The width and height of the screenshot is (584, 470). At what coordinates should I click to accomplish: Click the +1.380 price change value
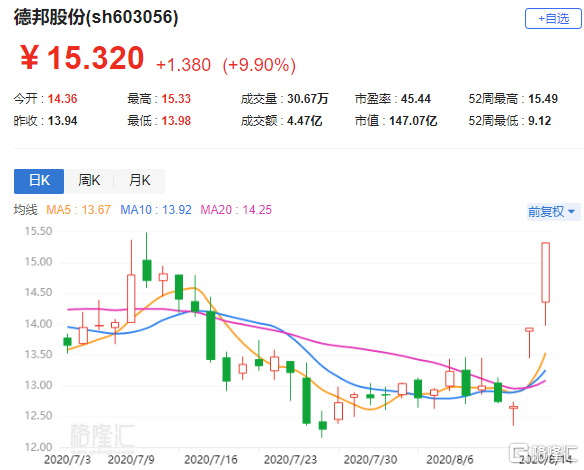pyautogui.click(x=184, y=65)
